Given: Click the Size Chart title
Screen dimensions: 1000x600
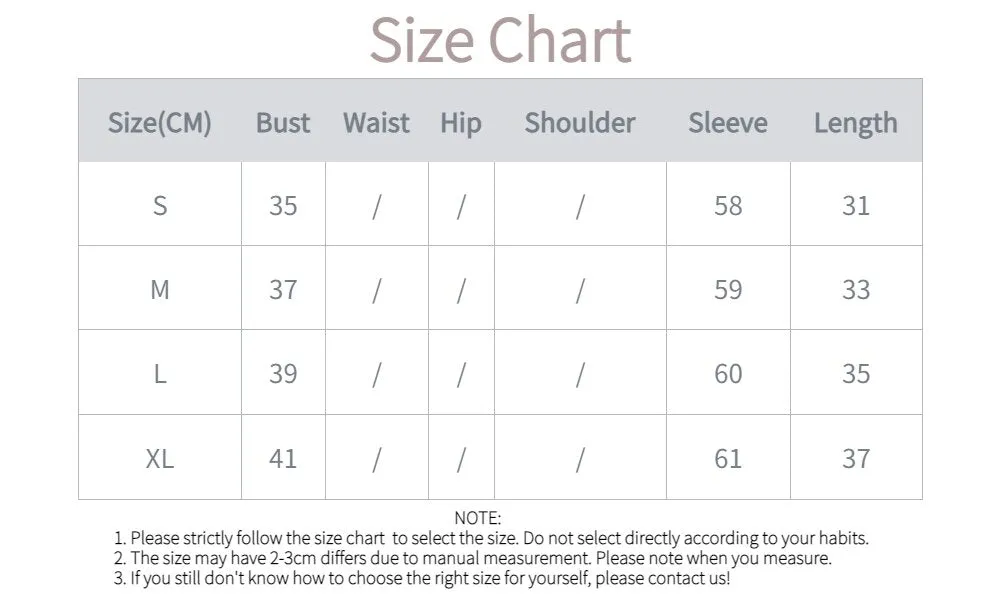Looking at the screenshot, I should tap(501, 40).
